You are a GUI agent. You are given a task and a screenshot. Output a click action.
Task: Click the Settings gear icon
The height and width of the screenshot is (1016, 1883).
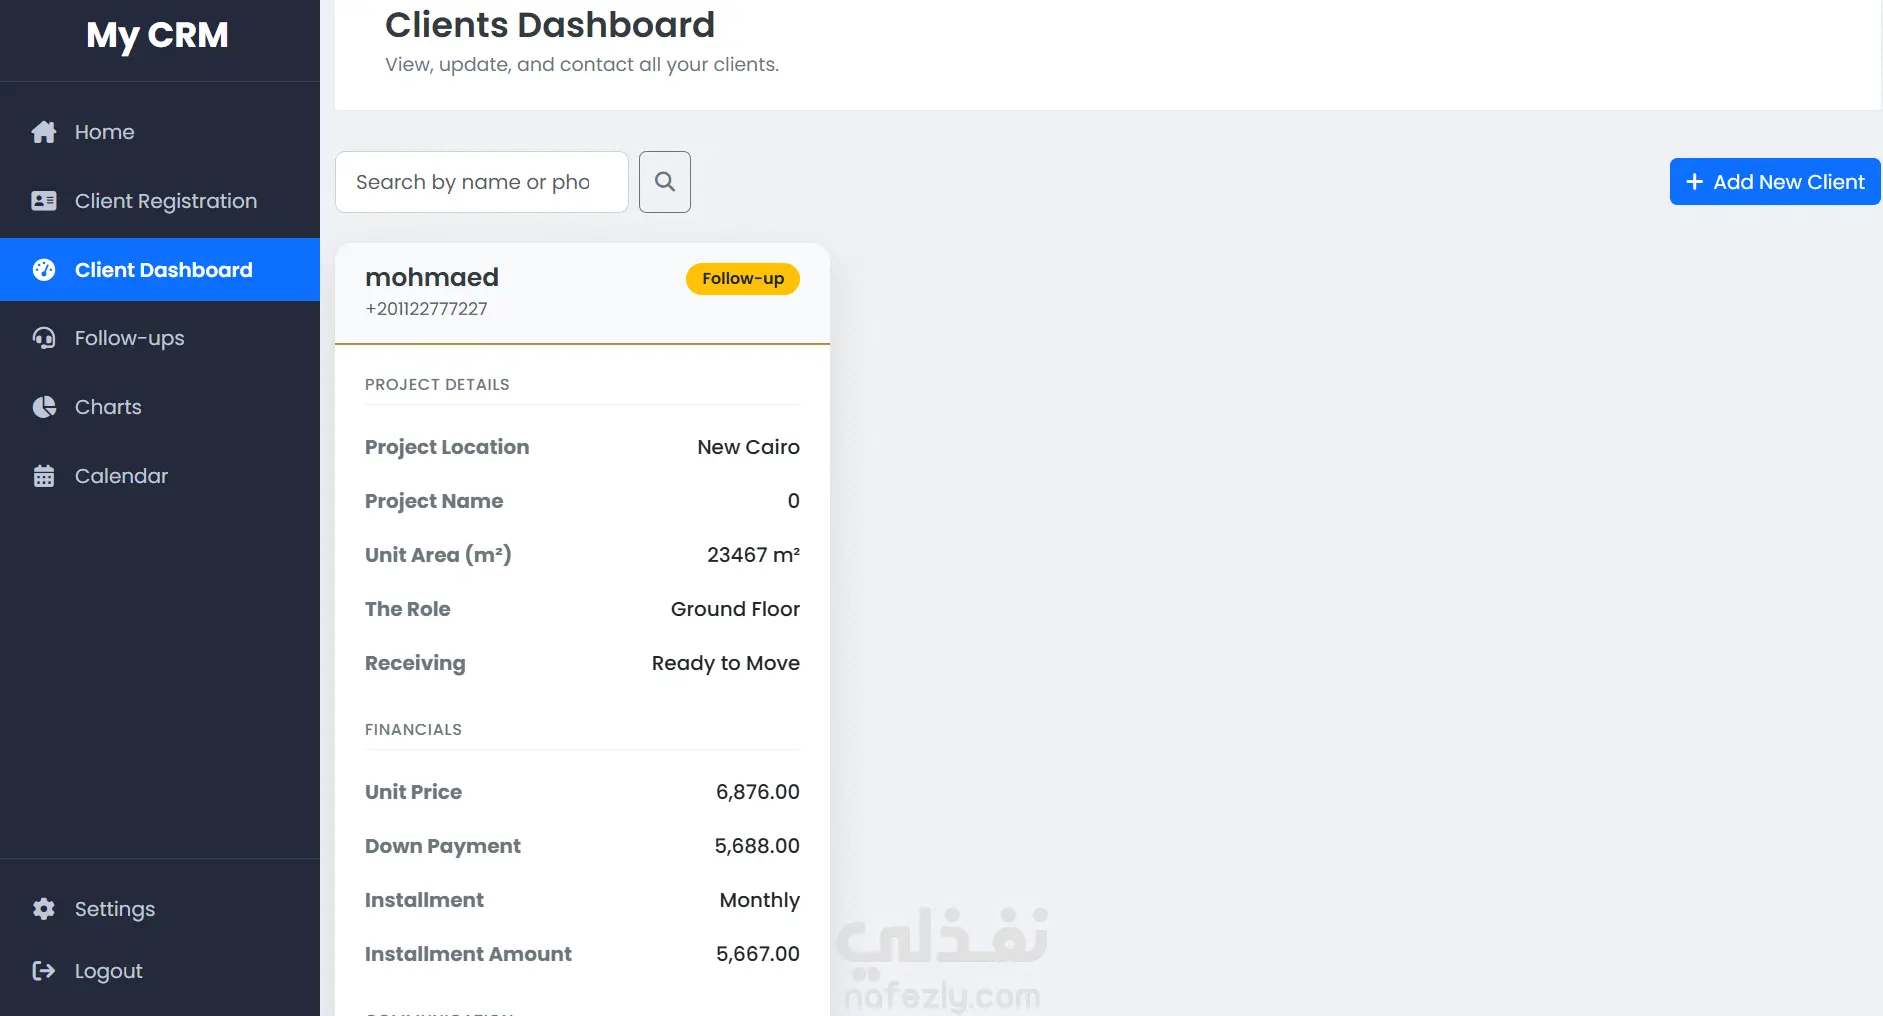[x=44, y=909]
